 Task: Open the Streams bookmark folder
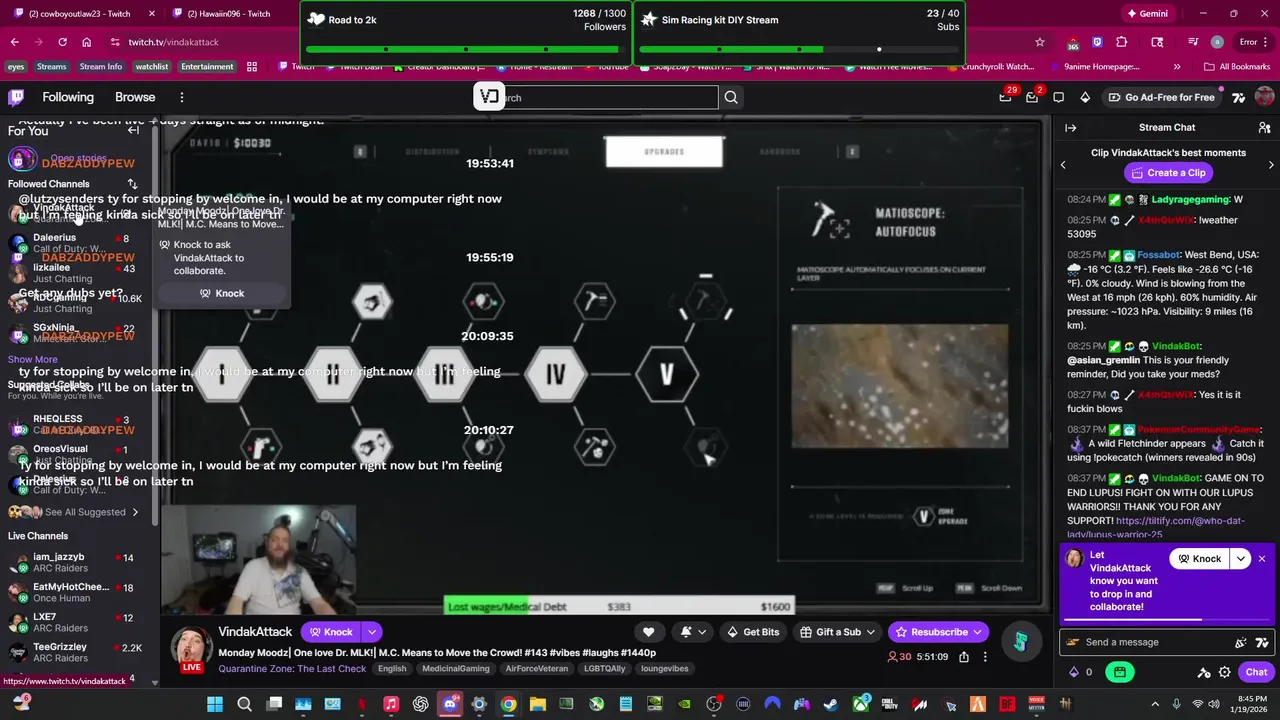pos(52,67)
